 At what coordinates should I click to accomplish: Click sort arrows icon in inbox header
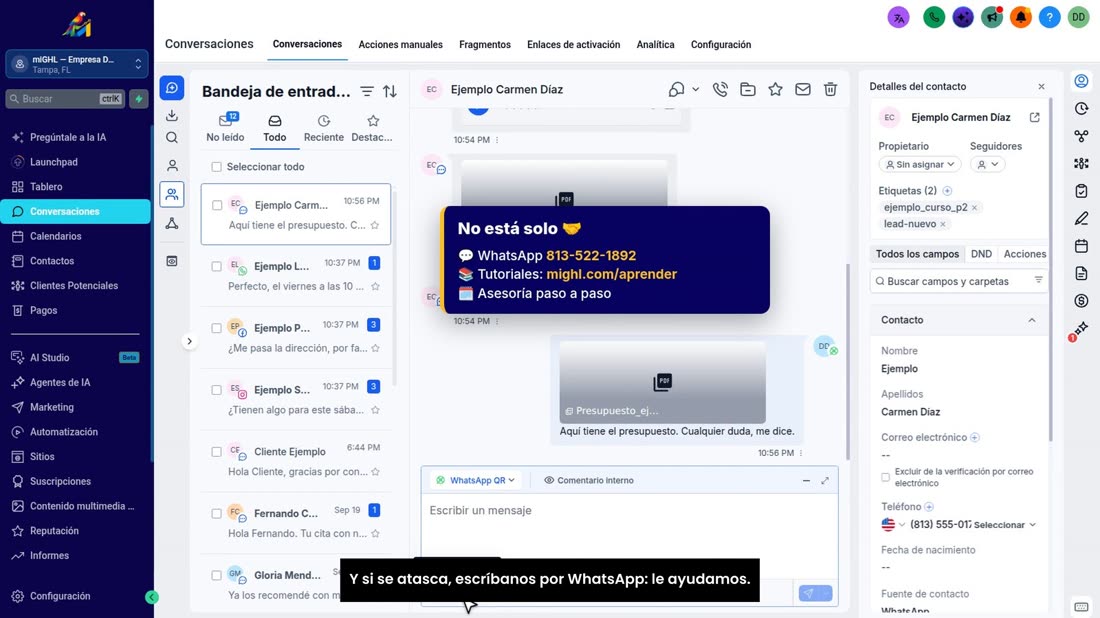390,91
